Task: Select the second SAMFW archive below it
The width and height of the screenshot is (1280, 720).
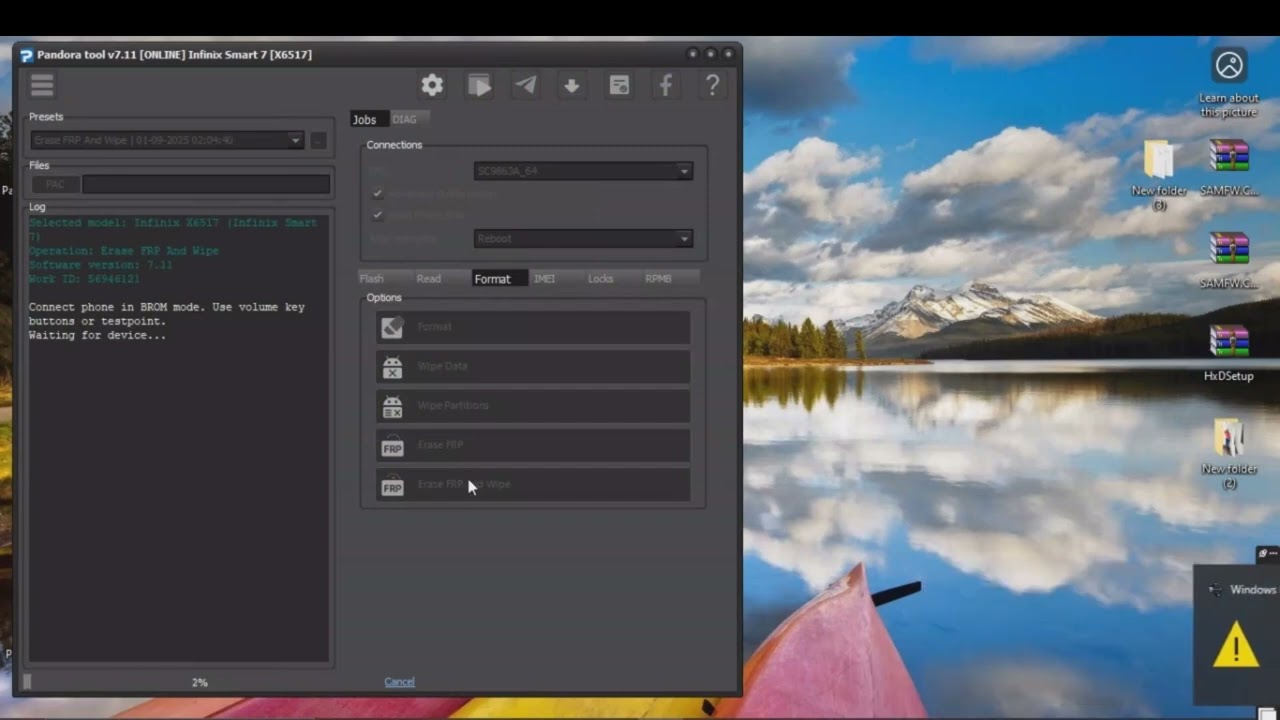Action: pos(1229,260)
